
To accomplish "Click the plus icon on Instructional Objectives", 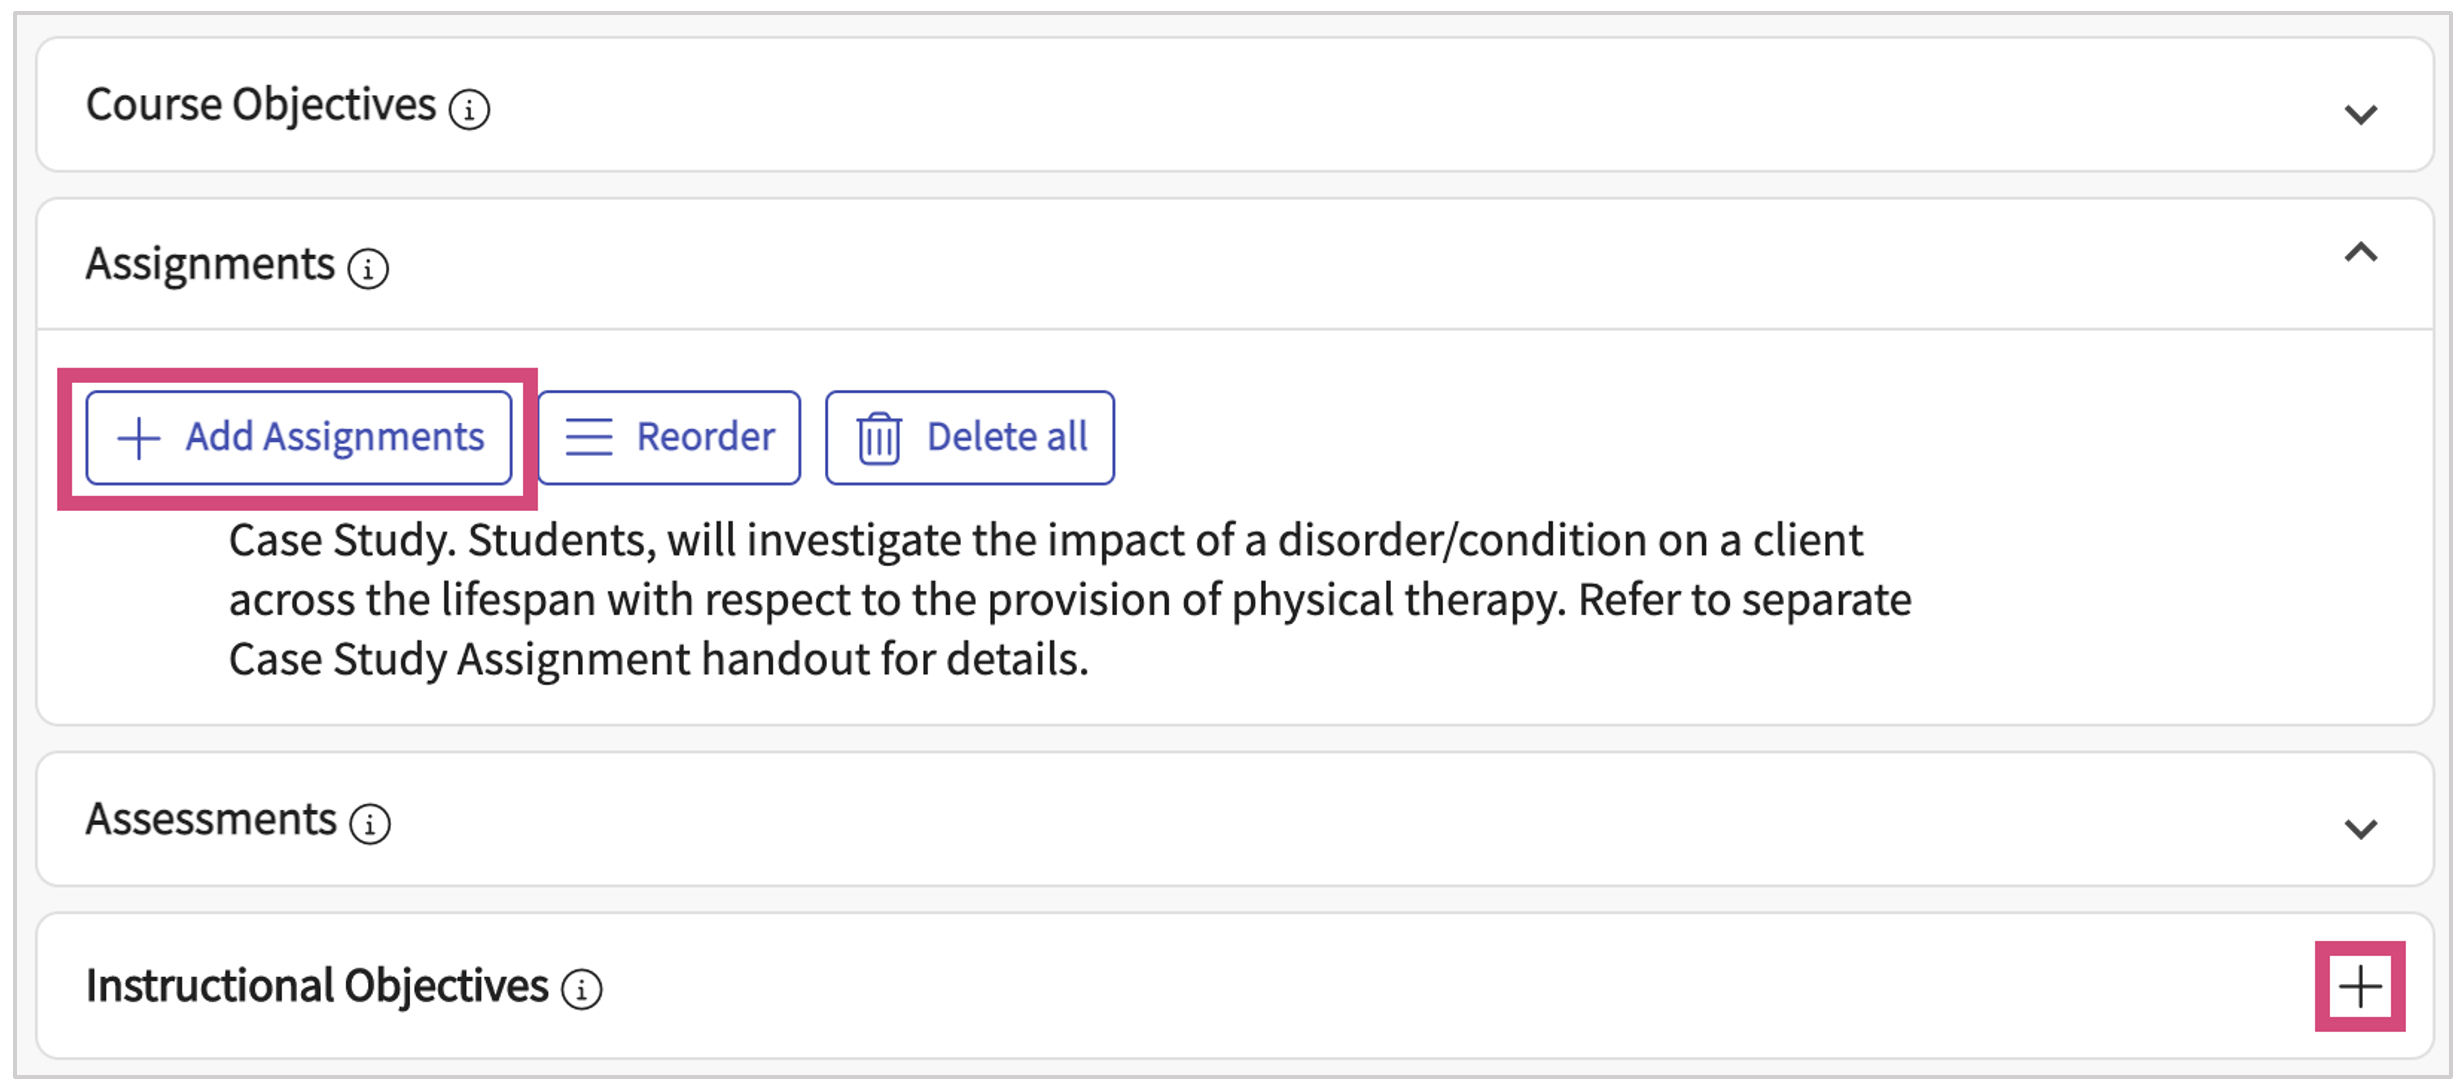I will 2360,987.
